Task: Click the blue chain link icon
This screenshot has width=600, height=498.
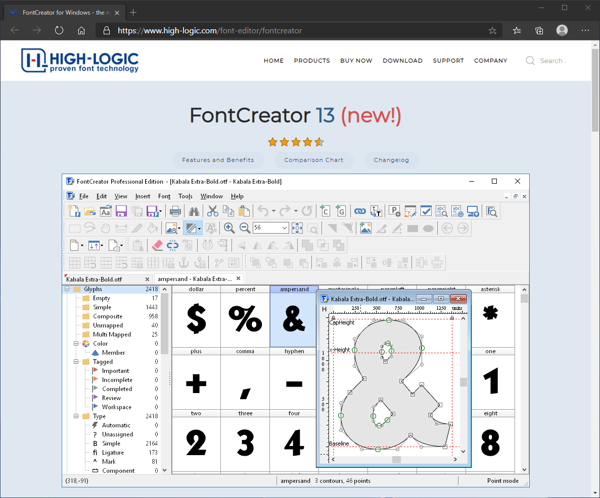Action: pyautogui.click(x=360, y=211)
